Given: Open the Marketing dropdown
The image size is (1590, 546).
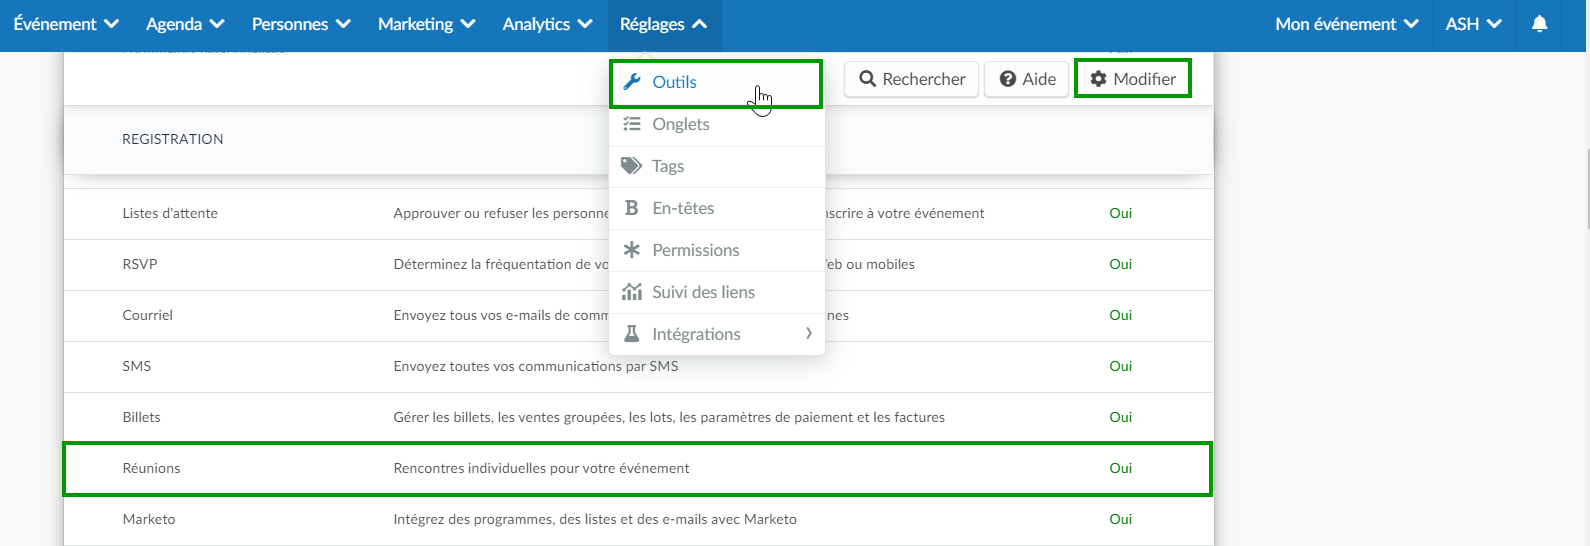Looking at the screenshot, I should [426, 24].
